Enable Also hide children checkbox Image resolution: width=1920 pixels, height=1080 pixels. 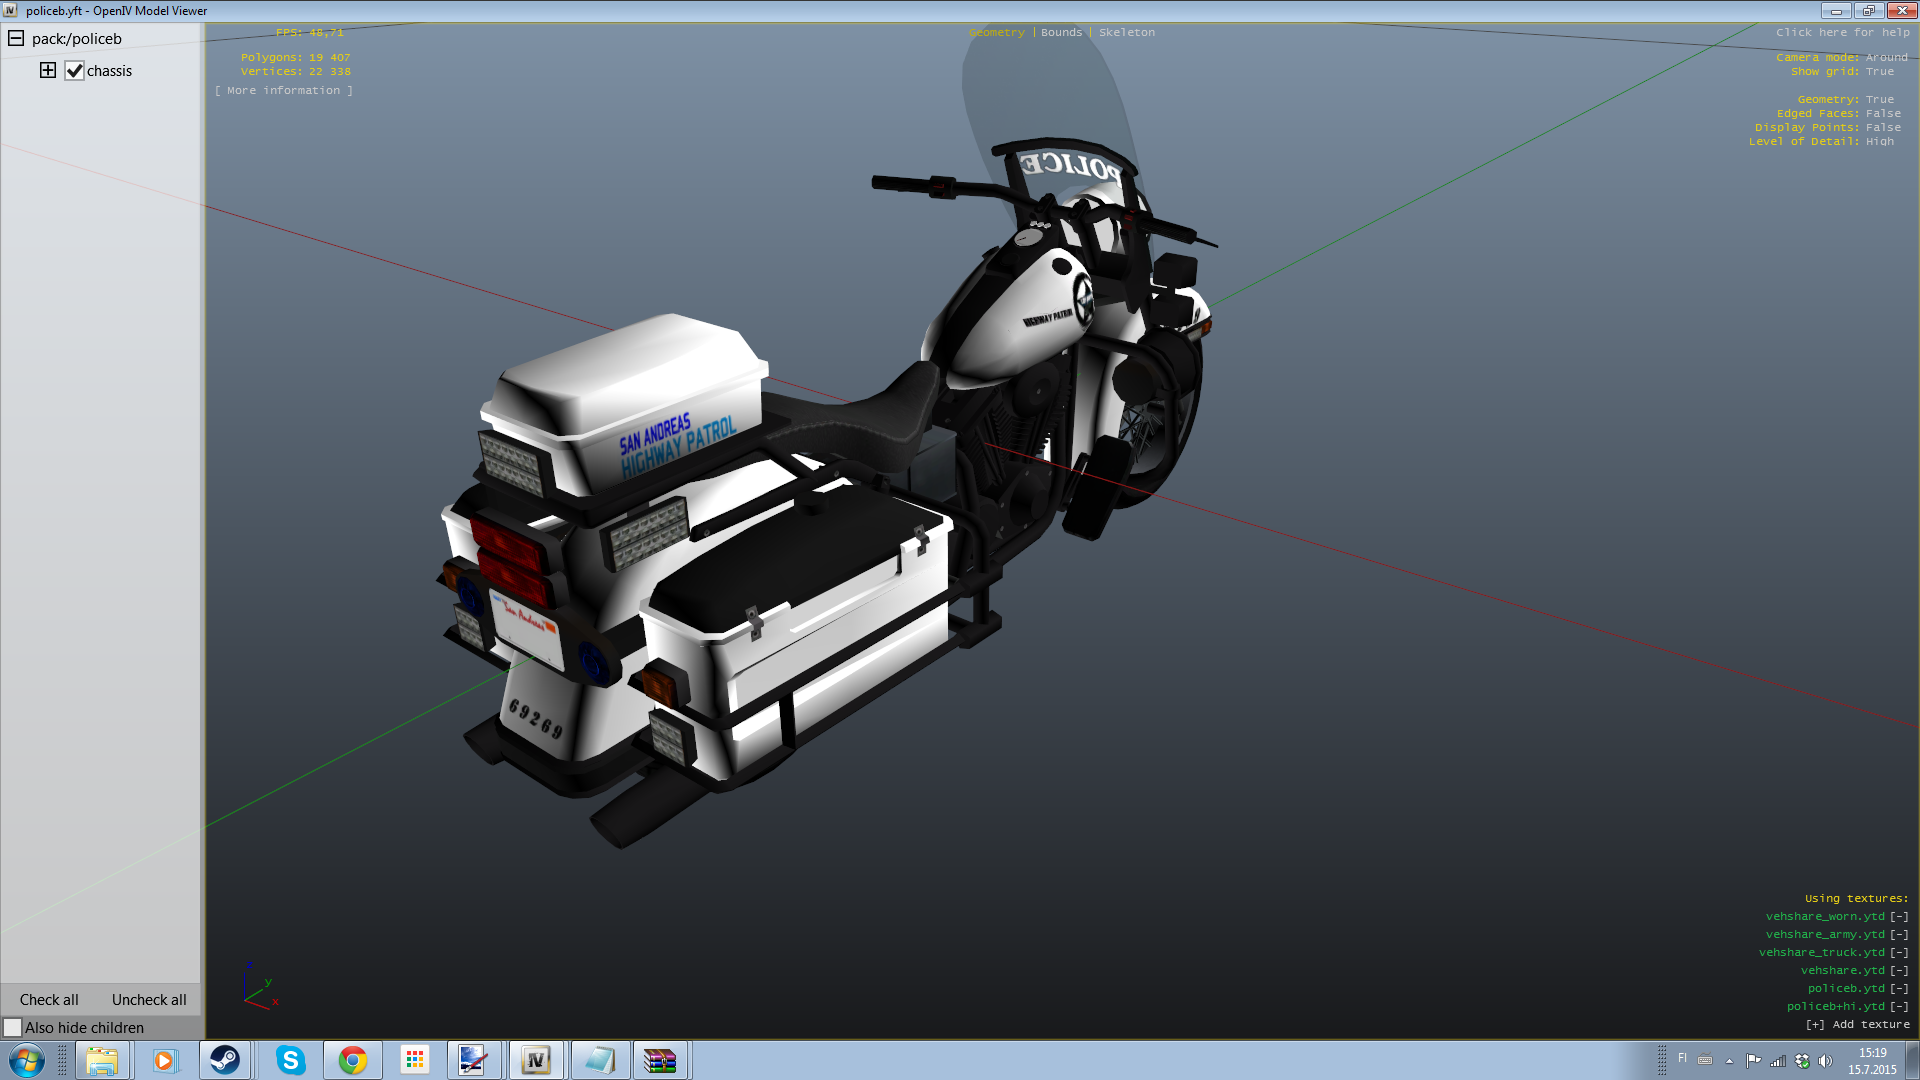[13, 1027]
